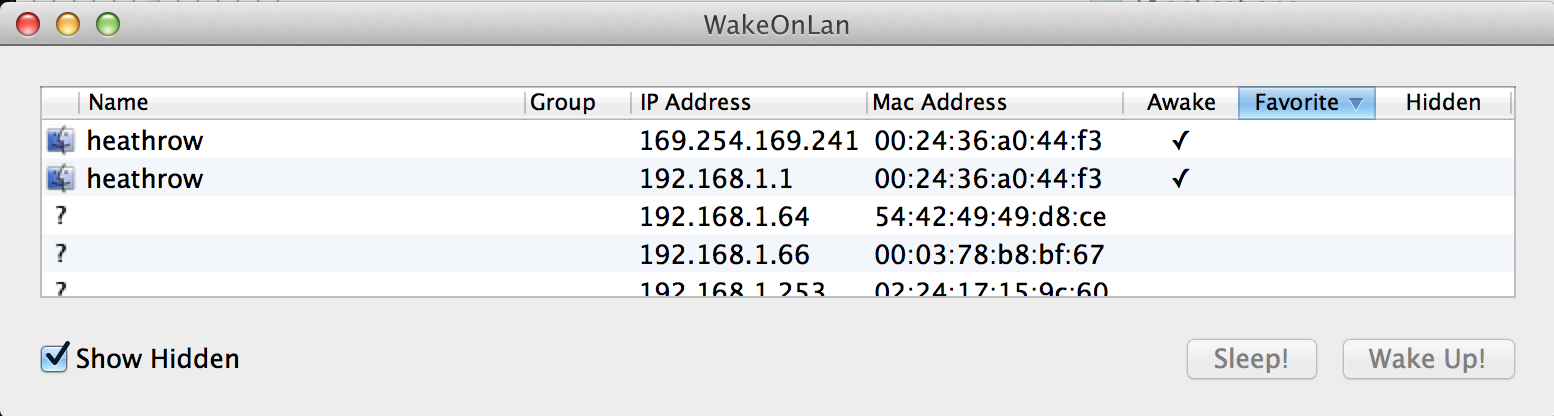Click the Mac icon of 192.168.1.1 heathrow
The width and height of the screenshot is (1554, 416).
61,178
